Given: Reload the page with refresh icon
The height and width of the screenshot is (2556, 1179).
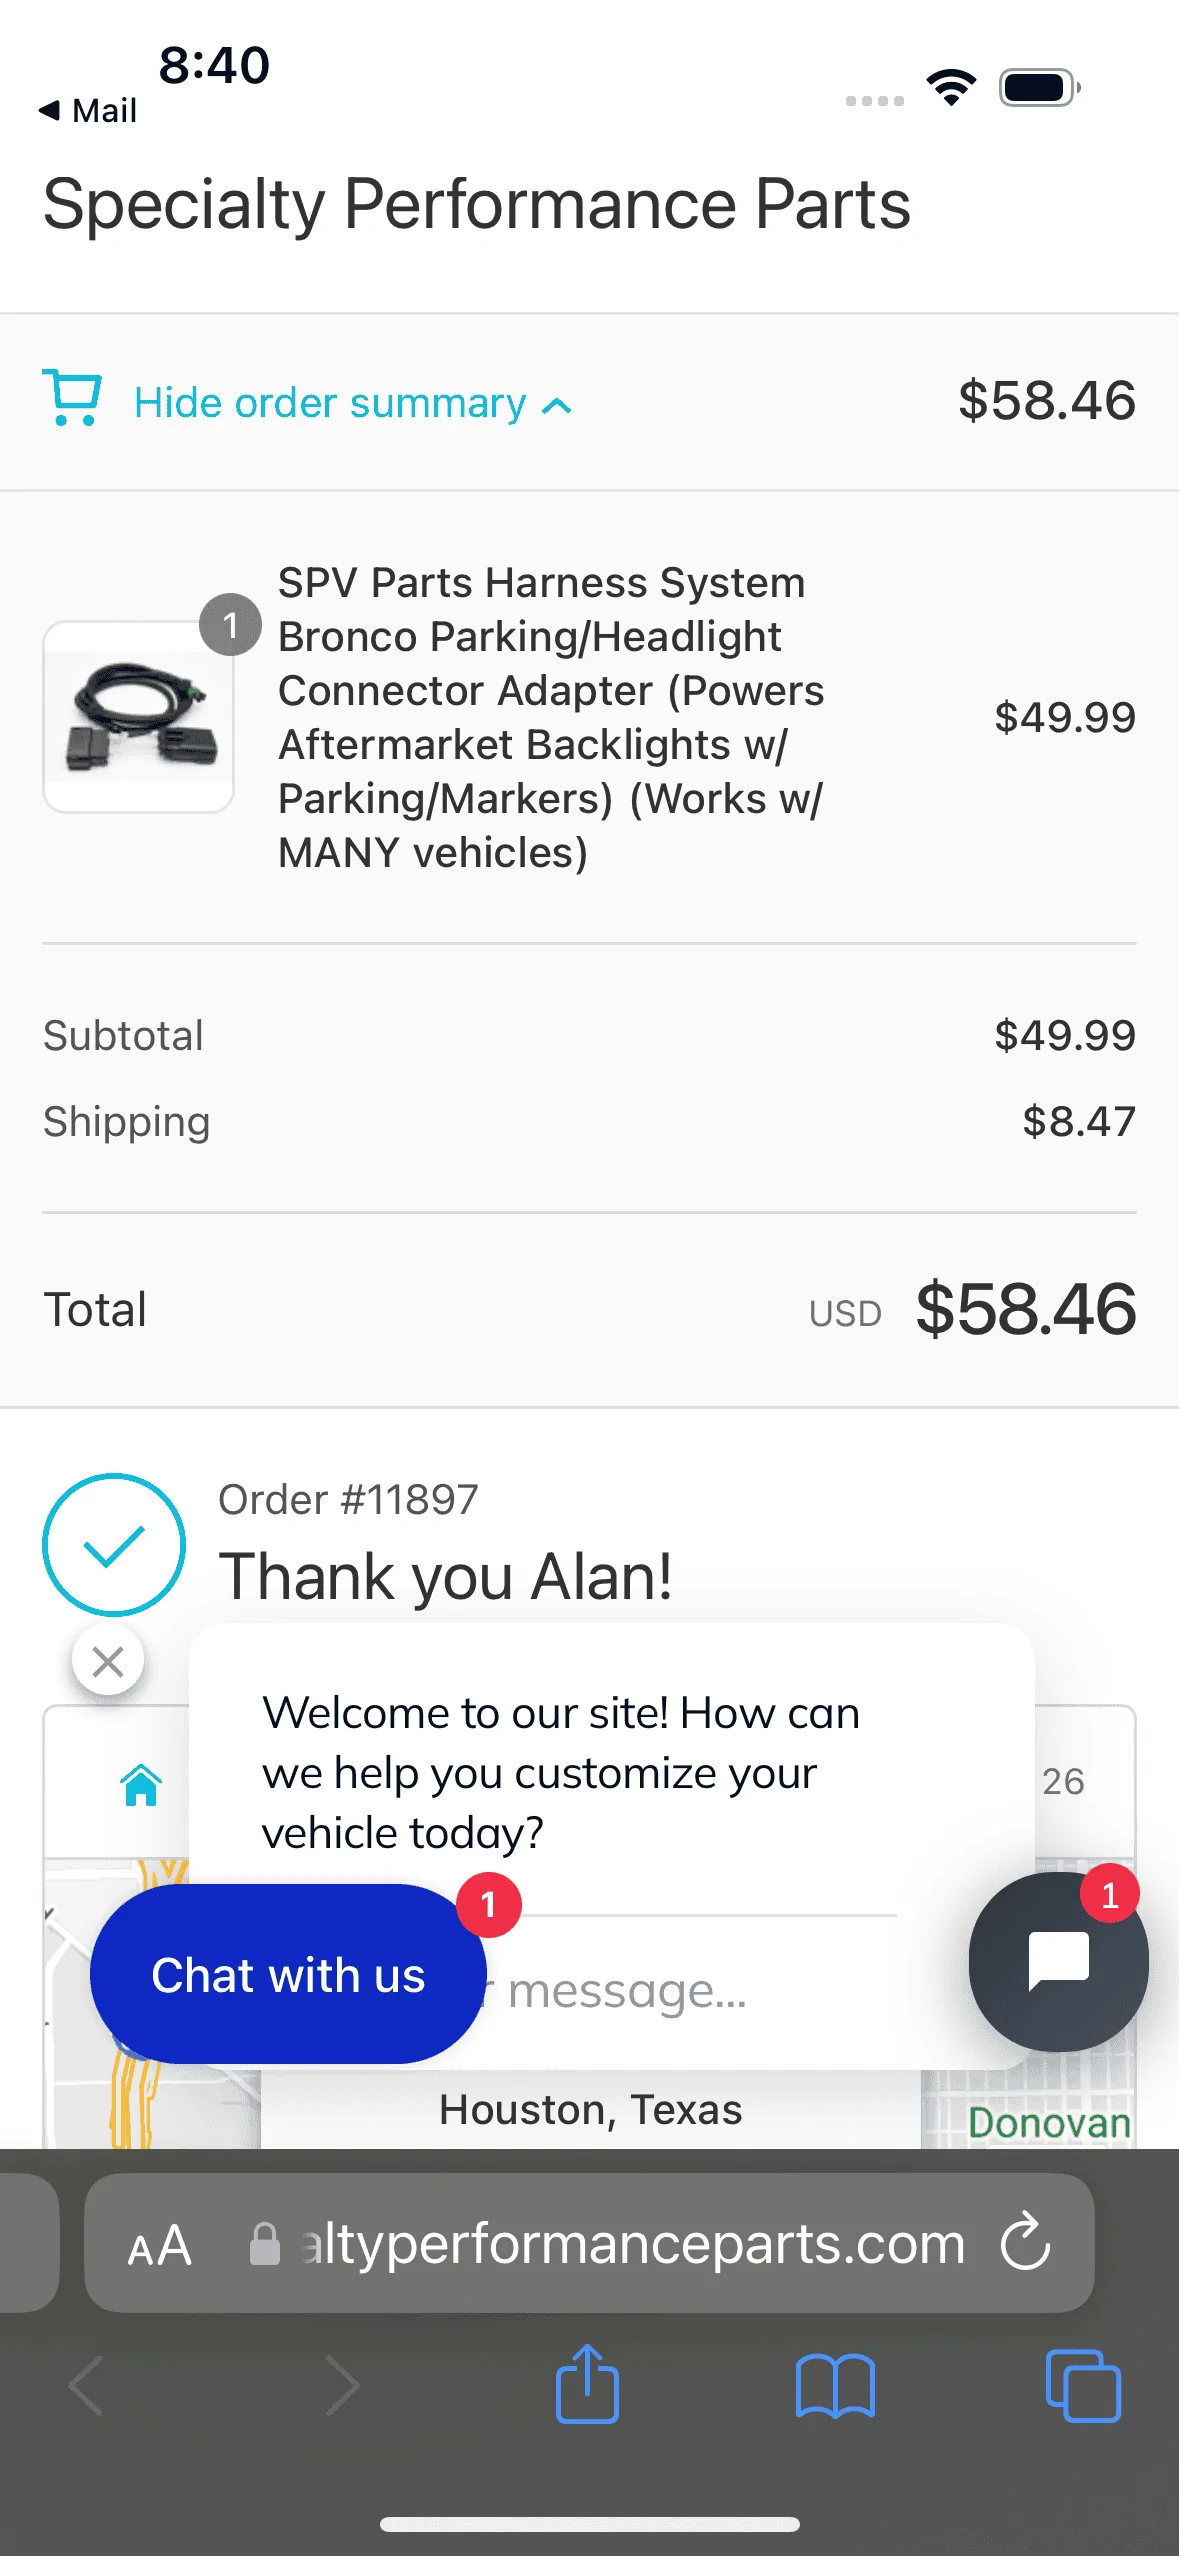Looking at the screenshot, I should [1025, 2243].
